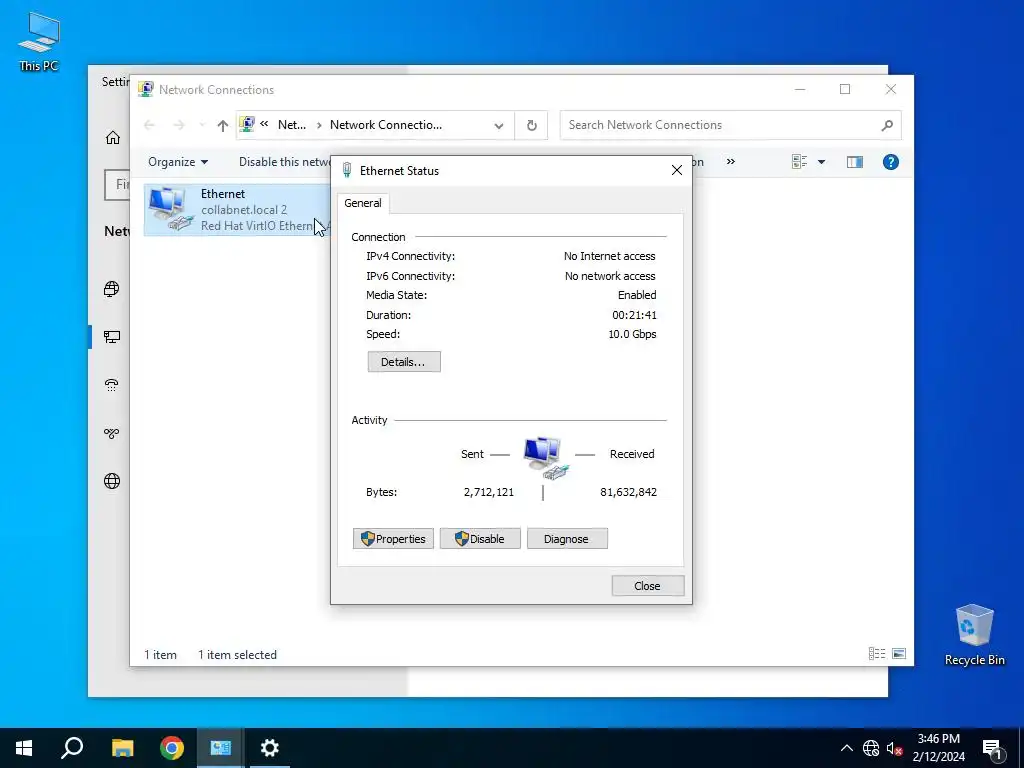This screenshot has width=1024, height=768.
Task: Change your view icon in toolbar
Action: click(799, 162)
